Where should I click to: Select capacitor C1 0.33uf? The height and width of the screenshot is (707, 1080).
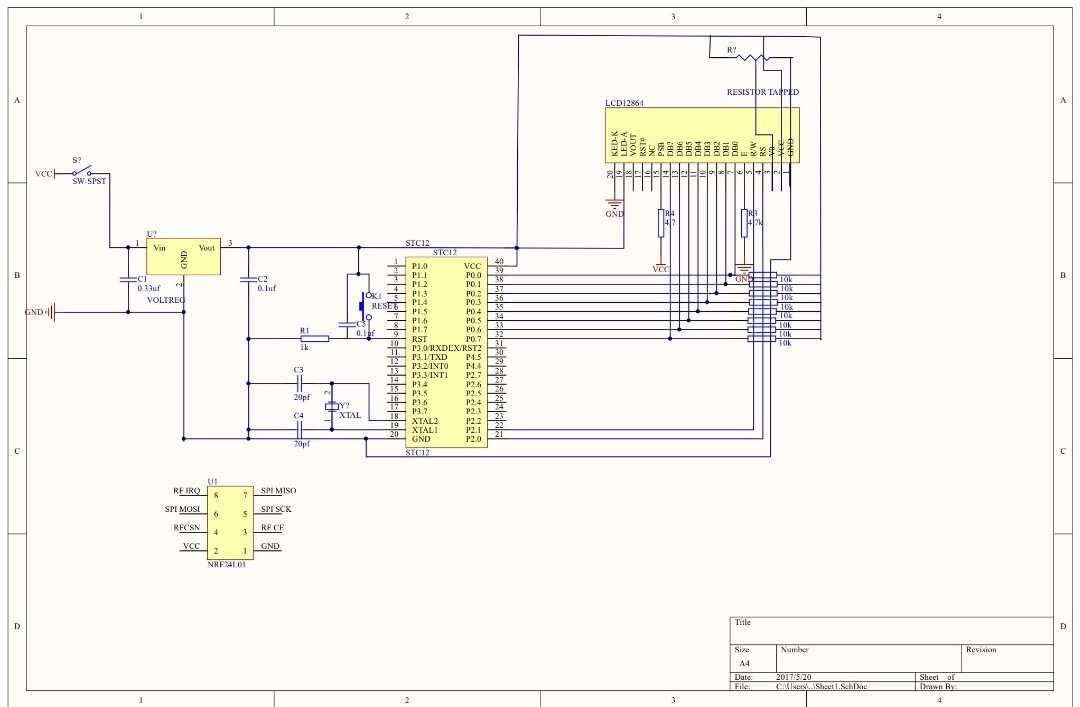pos(128,279)
